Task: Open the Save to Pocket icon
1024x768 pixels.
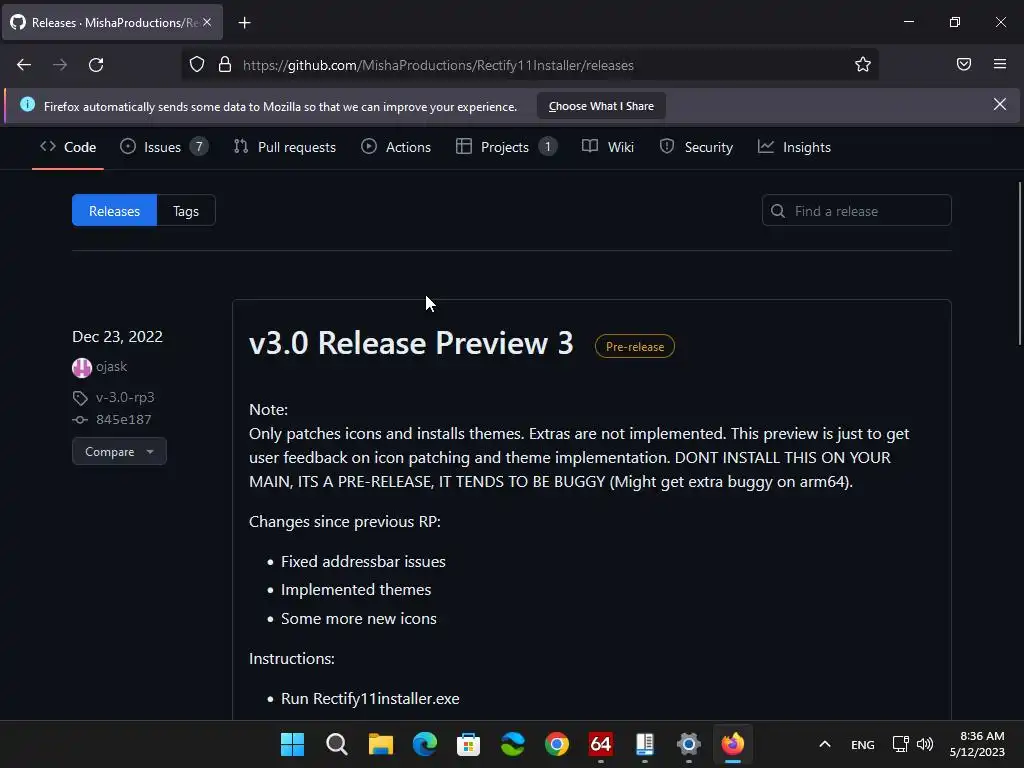Action: point(963,64)
